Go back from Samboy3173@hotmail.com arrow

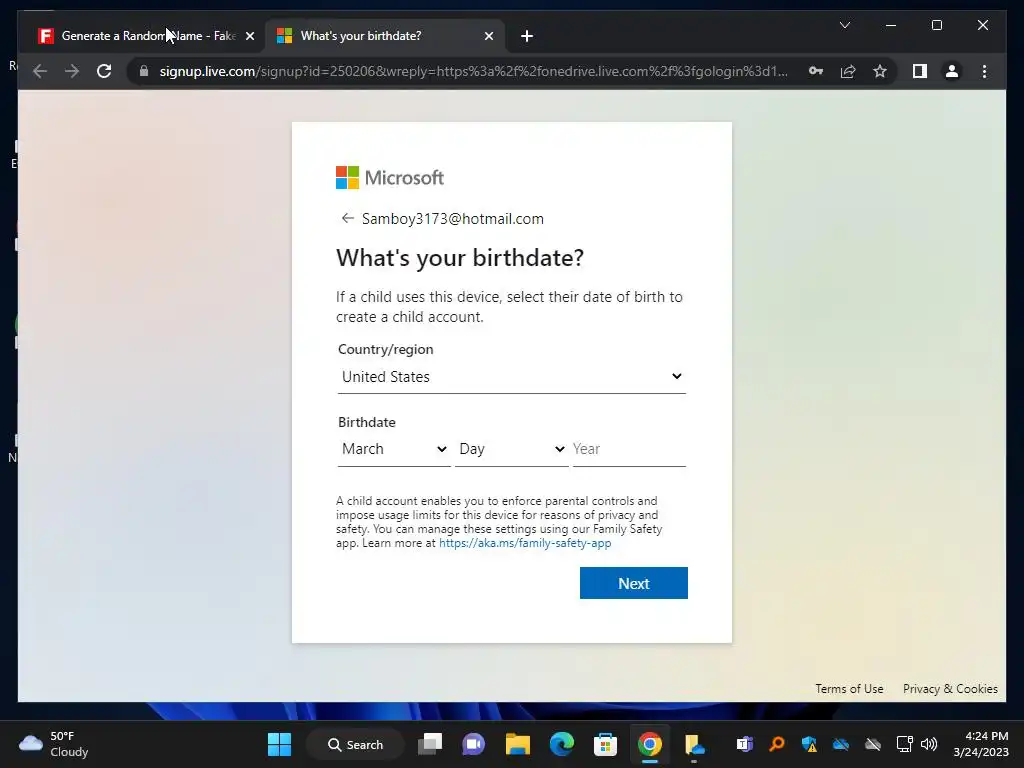coord(347,218)
